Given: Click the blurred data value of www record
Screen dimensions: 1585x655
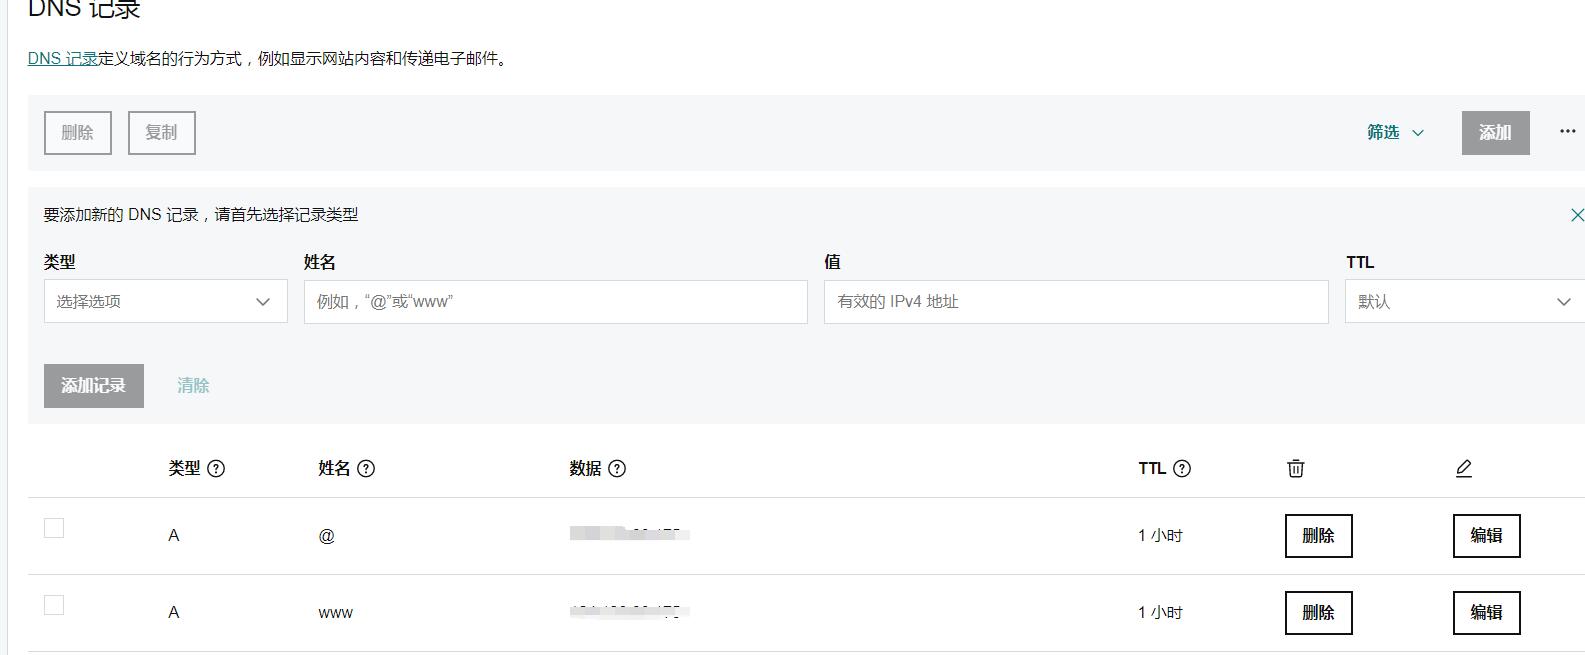Looking at the screenshot, I should (630, 611).
